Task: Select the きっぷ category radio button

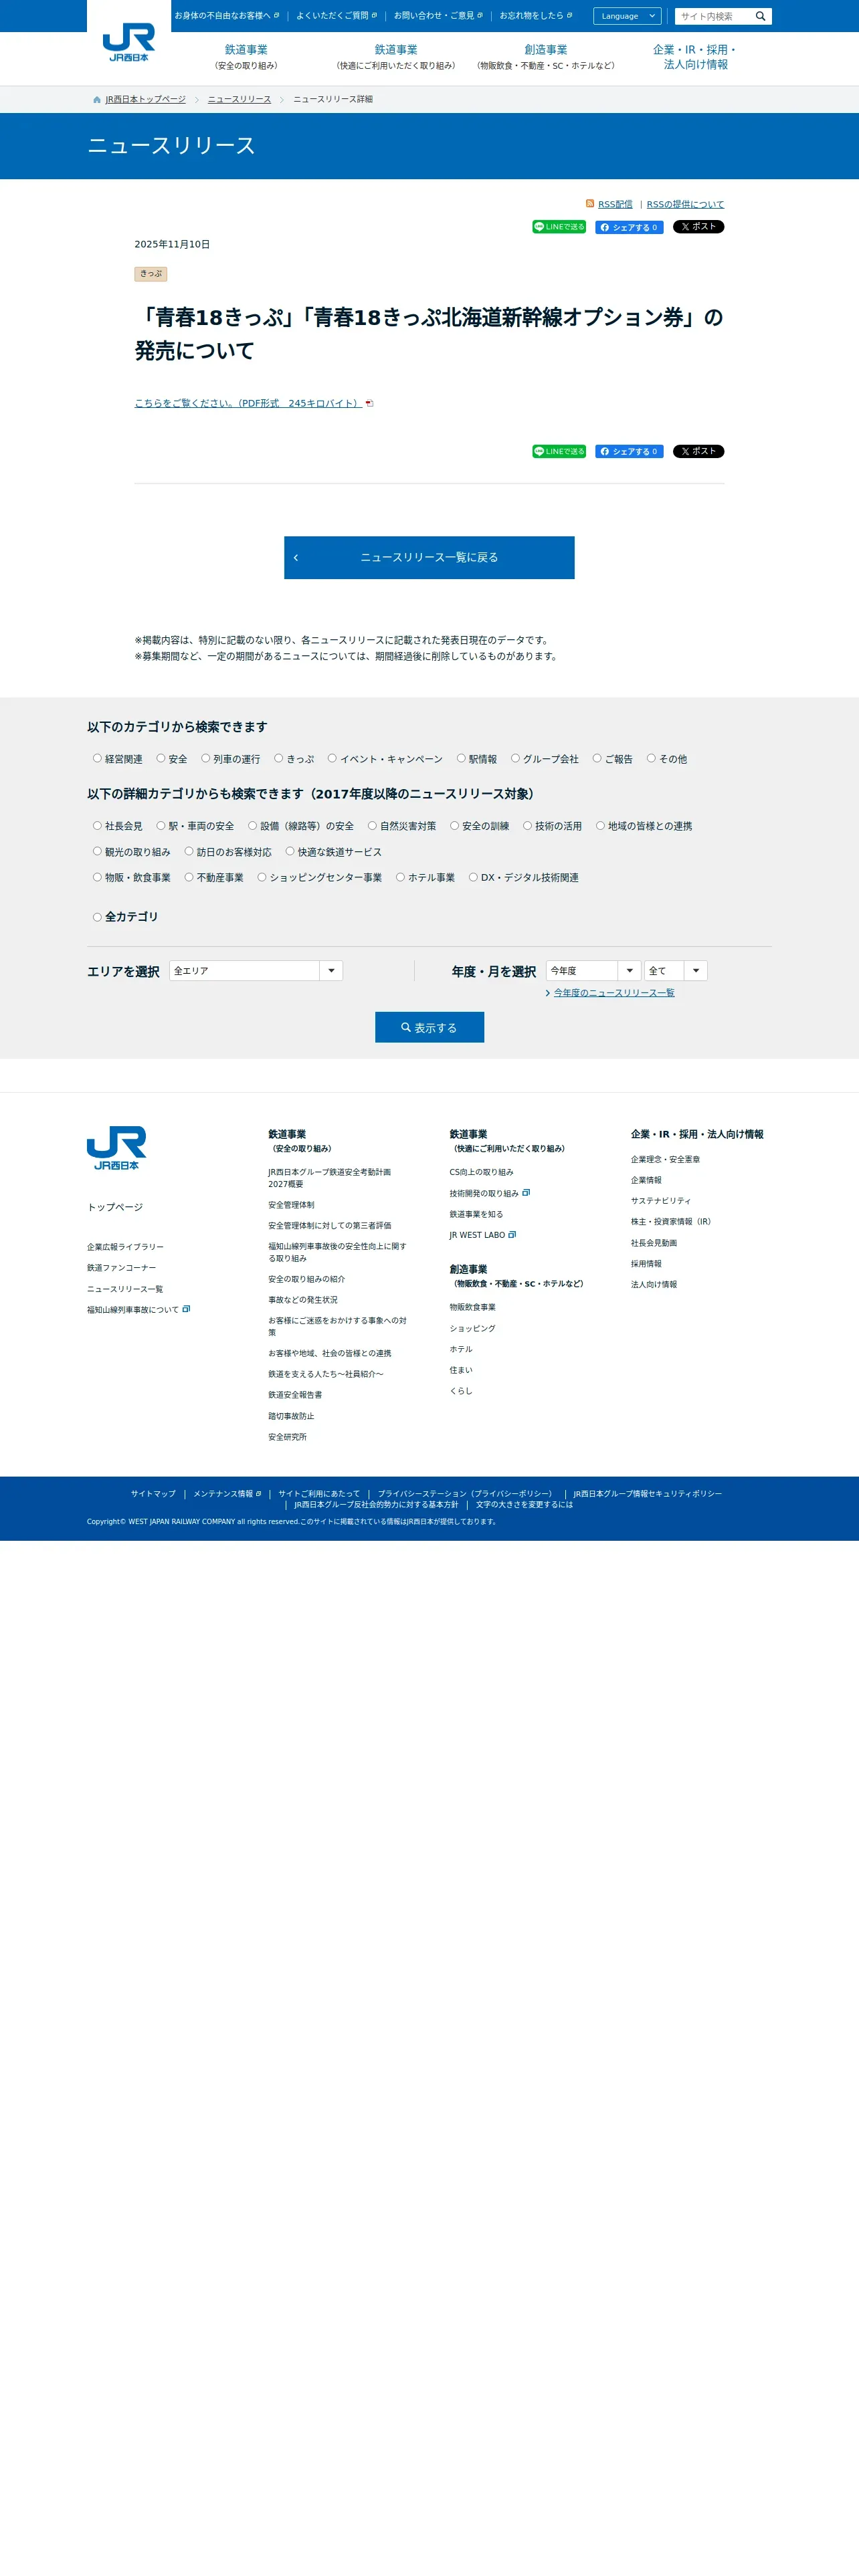Action: coord(279,759)
